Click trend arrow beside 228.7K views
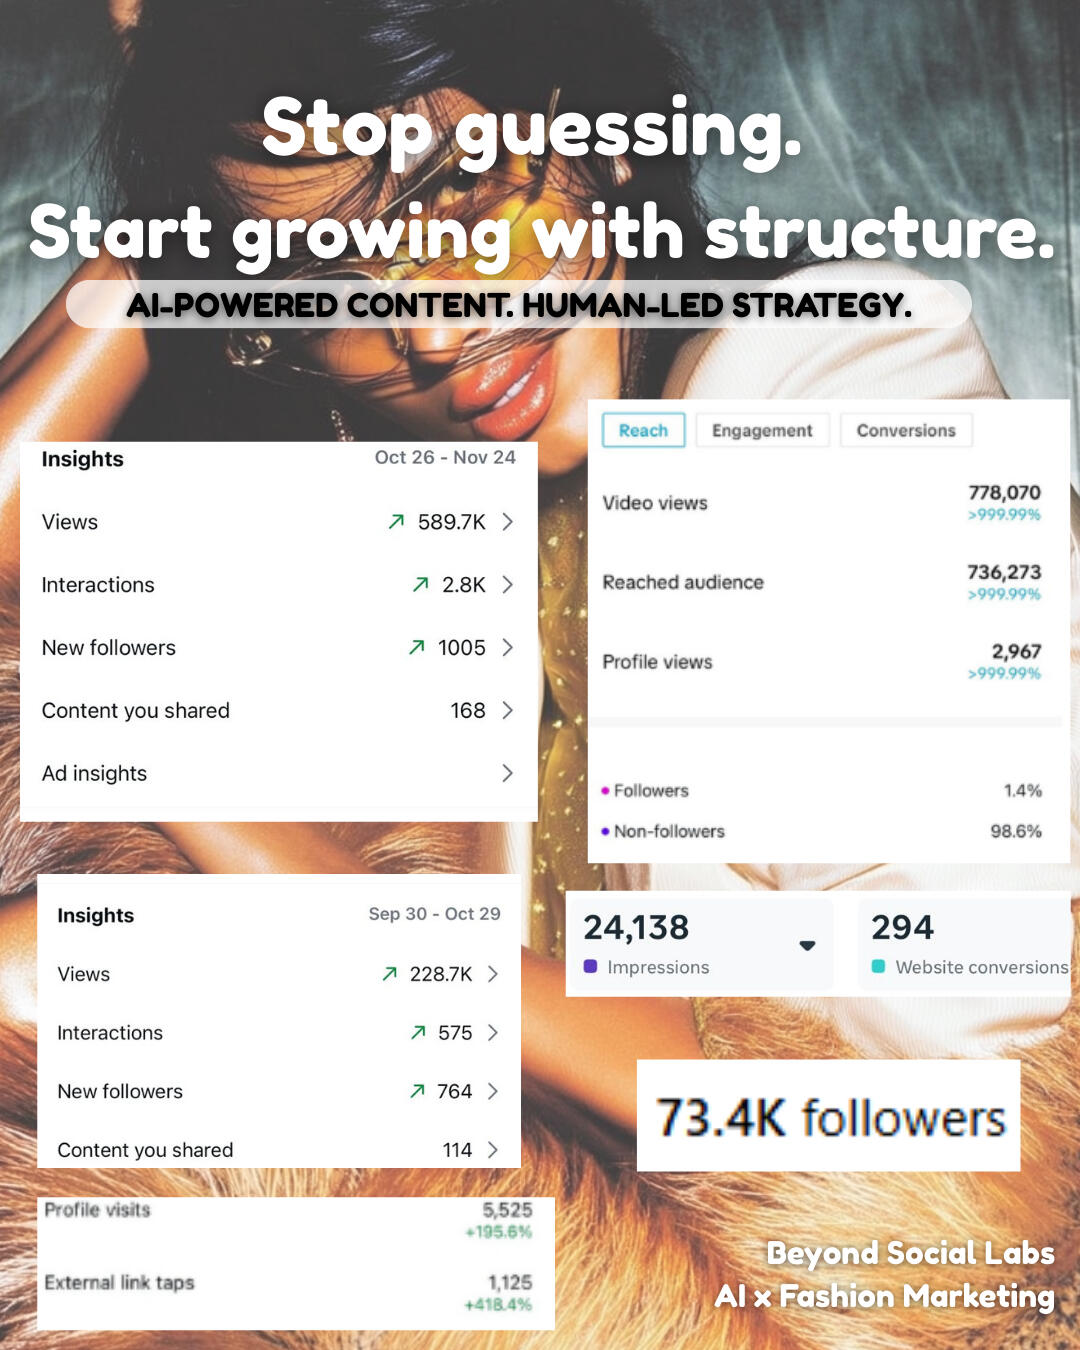This screenshot has height=1350, width=1080. pos(390,974)
